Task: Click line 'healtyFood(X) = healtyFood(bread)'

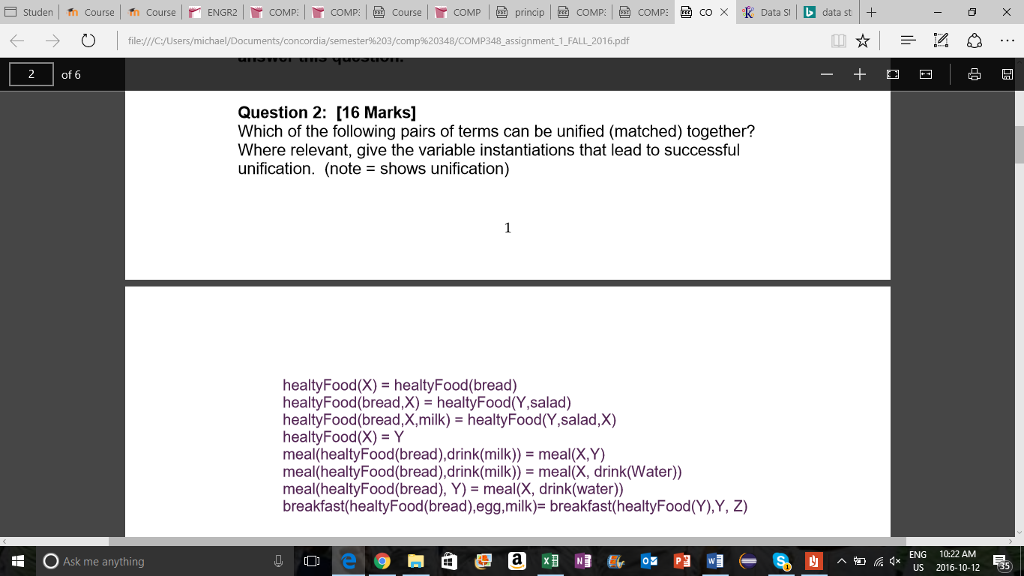Action: click(400, 385)
